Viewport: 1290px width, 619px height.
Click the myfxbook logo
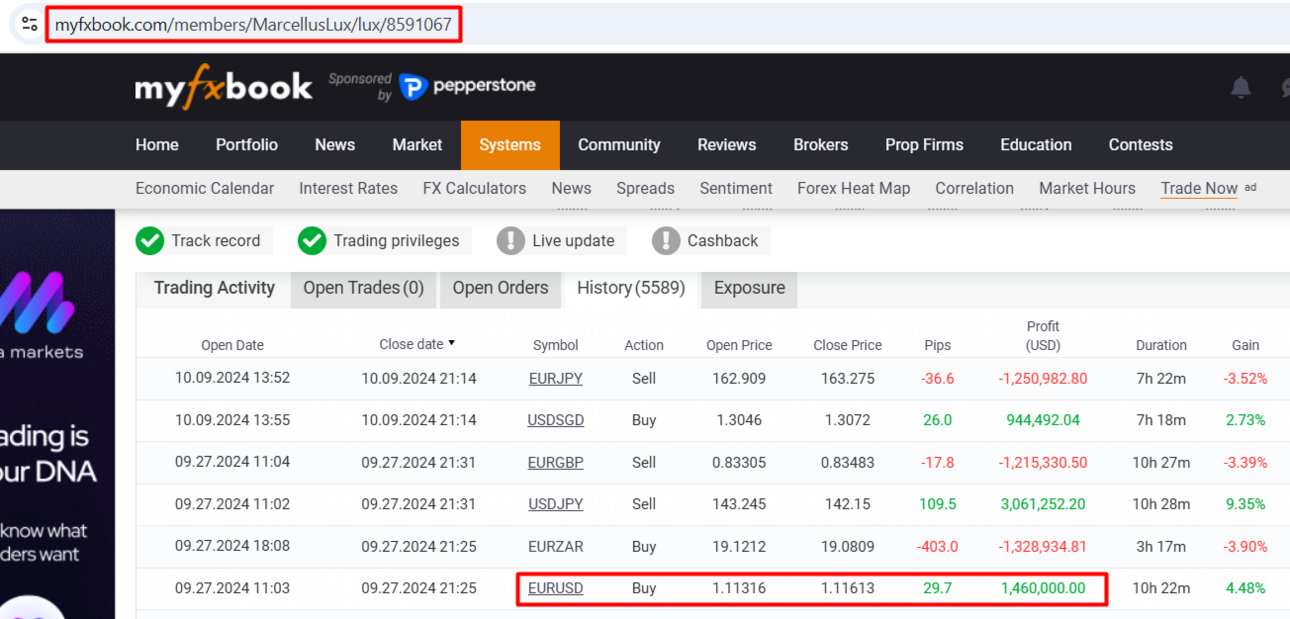point(224,87)
